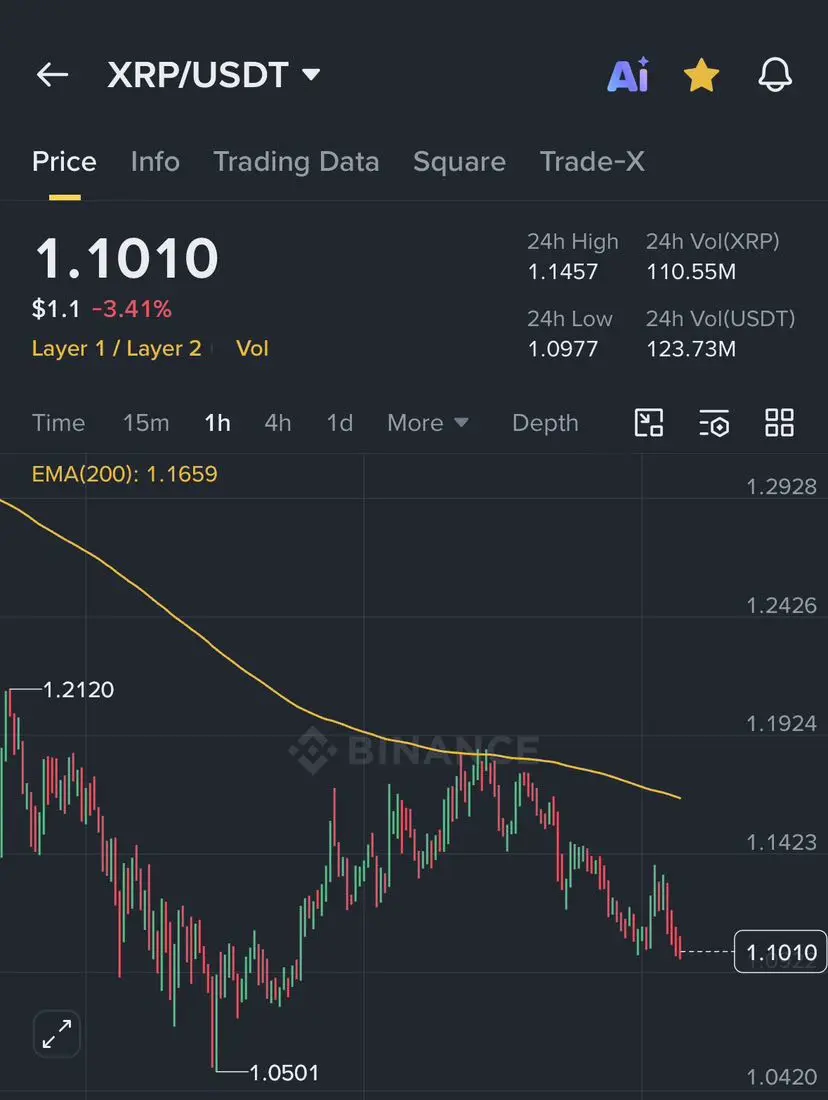Switch to the Info tab
The height and width of the screenshot is (1100, 828).
155,162
